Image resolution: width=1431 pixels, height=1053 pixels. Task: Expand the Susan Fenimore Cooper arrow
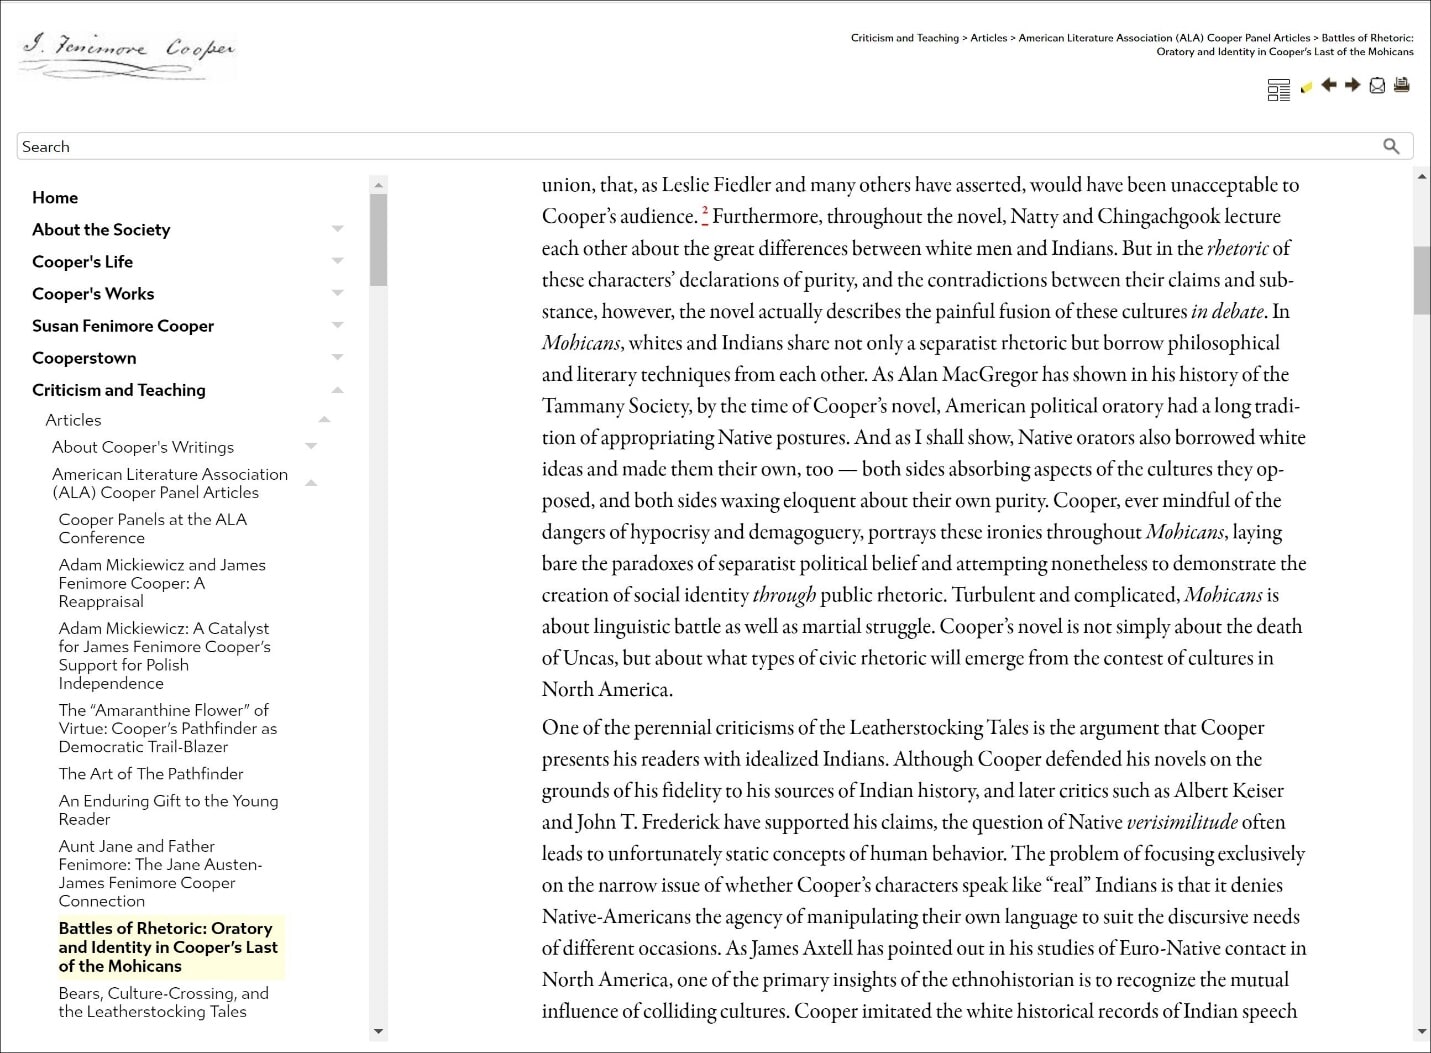click(x=337, y=325)
